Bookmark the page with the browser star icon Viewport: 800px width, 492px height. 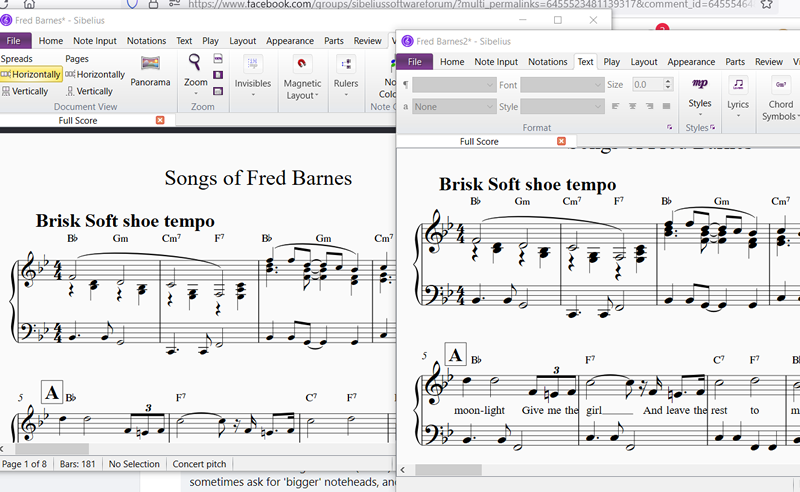click(766, 5)
